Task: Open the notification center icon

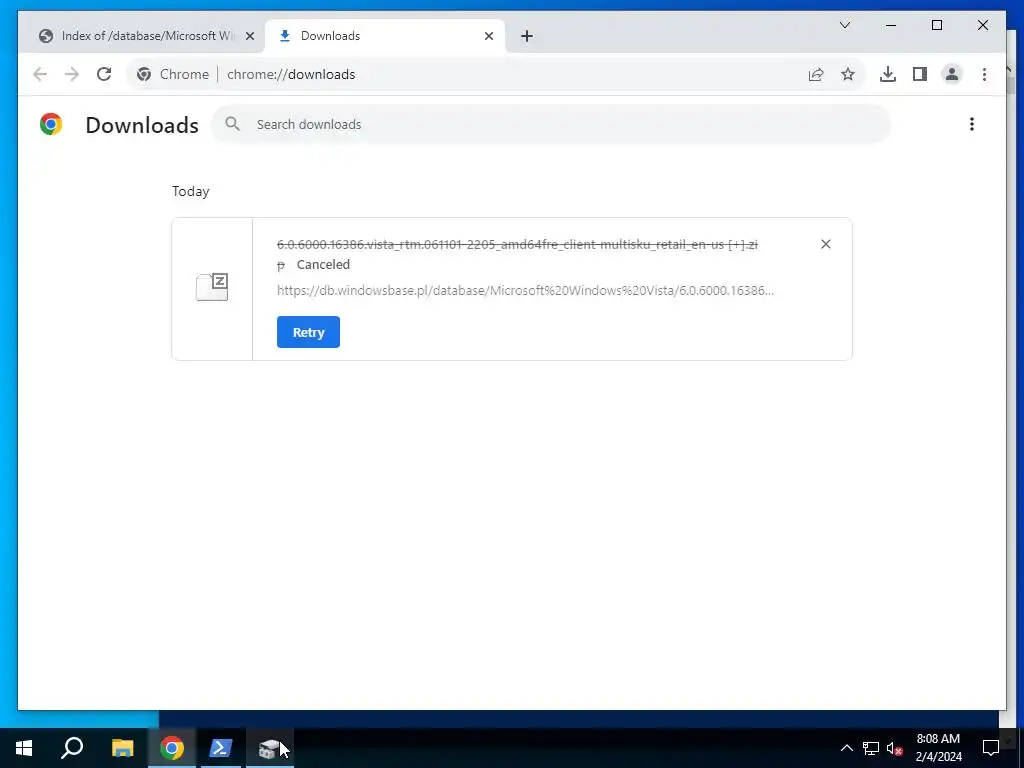Action: (991, 748)
